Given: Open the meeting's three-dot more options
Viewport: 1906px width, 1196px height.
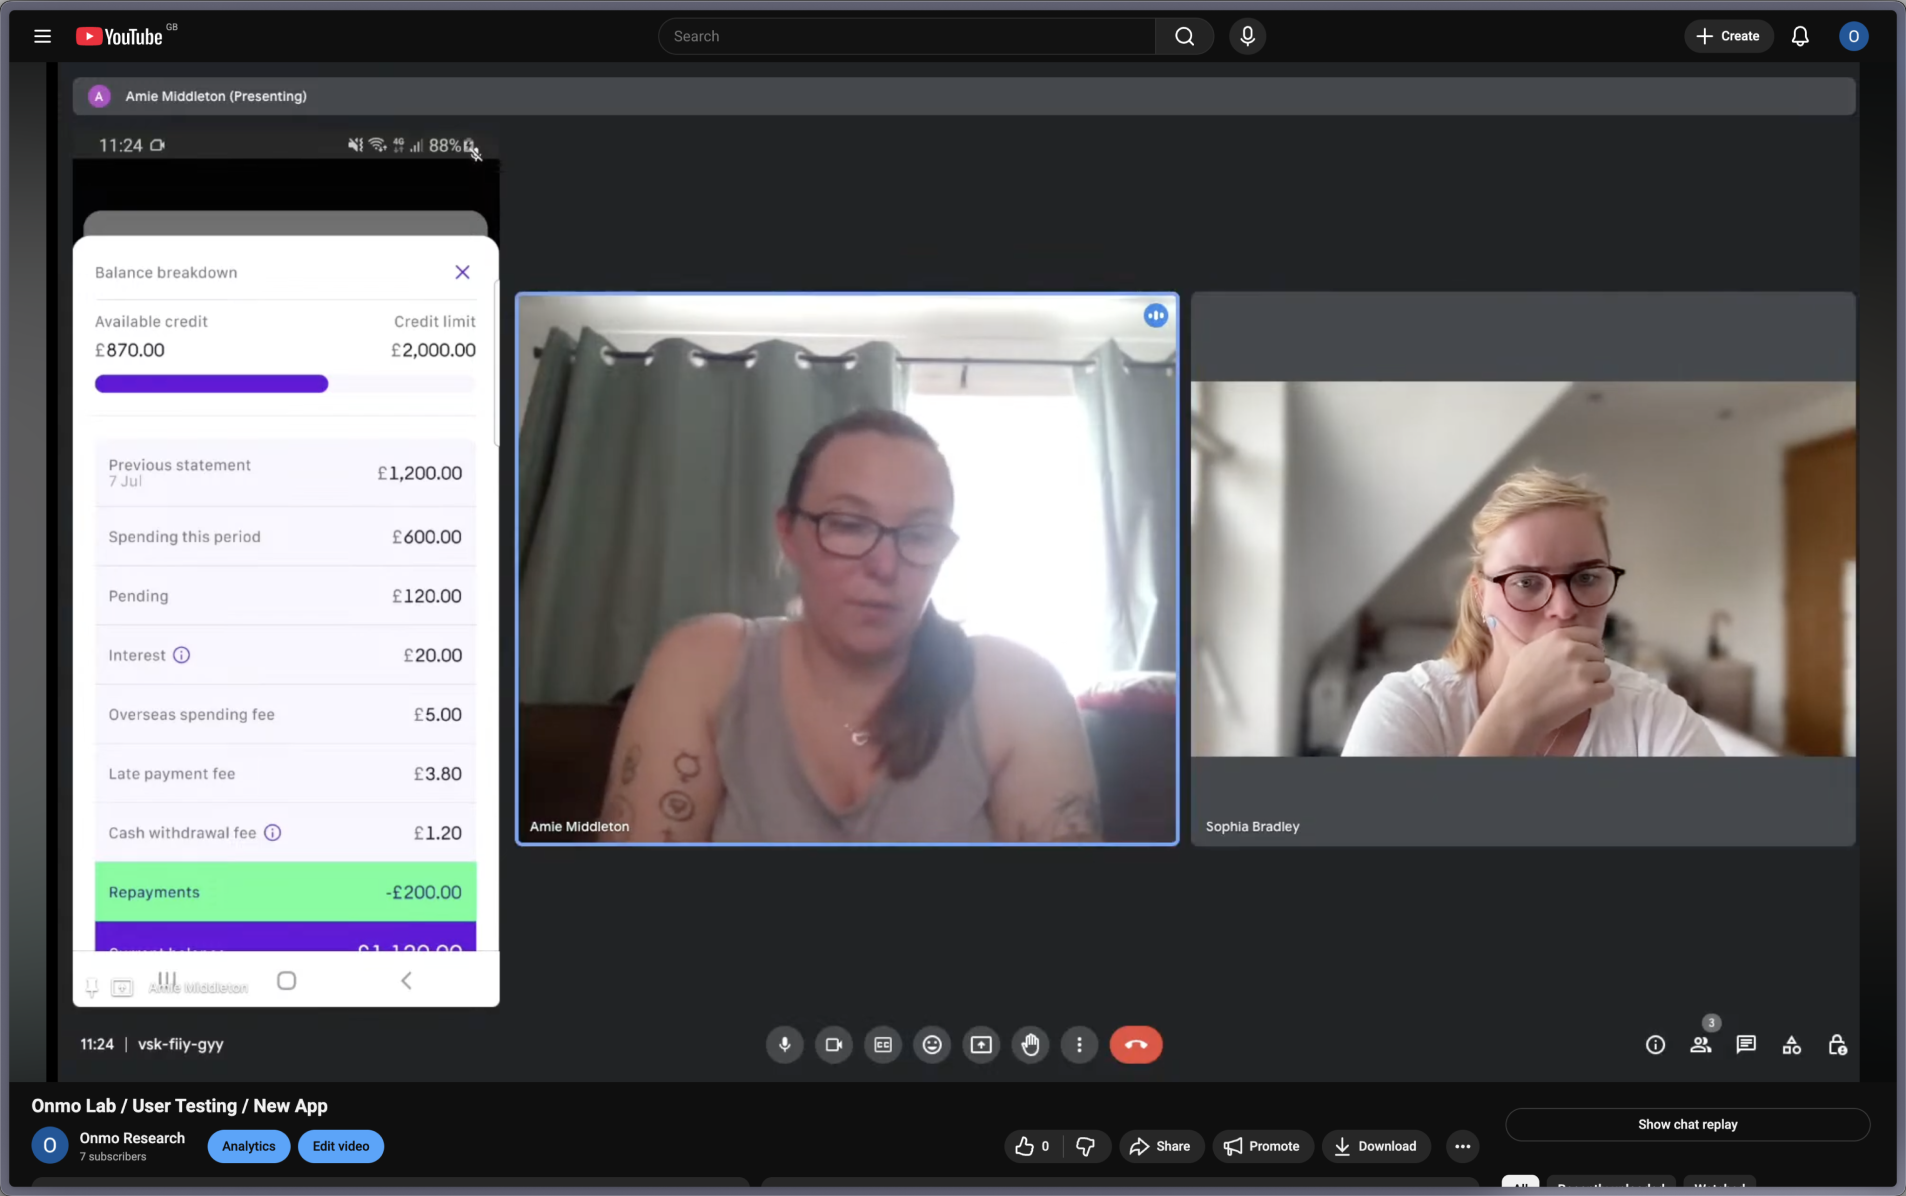Looking at the screenshot, I should click(x=1079, y=1045).
